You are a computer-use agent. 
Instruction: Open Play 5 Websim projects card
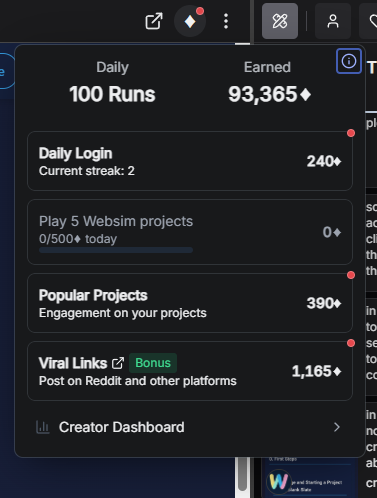pos(190,232)
